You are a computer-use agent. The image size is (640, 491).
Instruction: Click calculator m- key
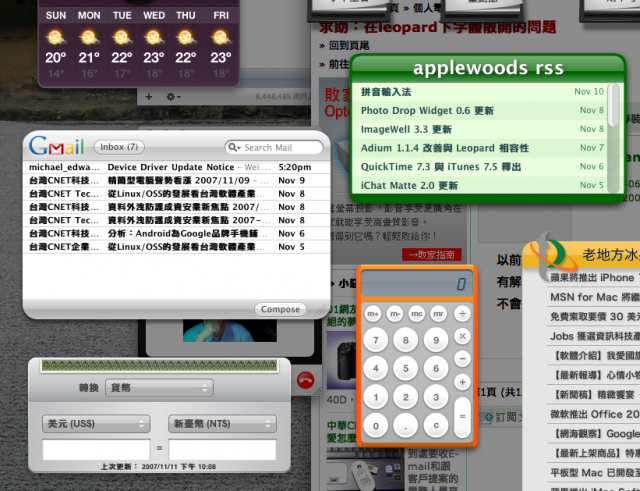(x=395, y=313)
